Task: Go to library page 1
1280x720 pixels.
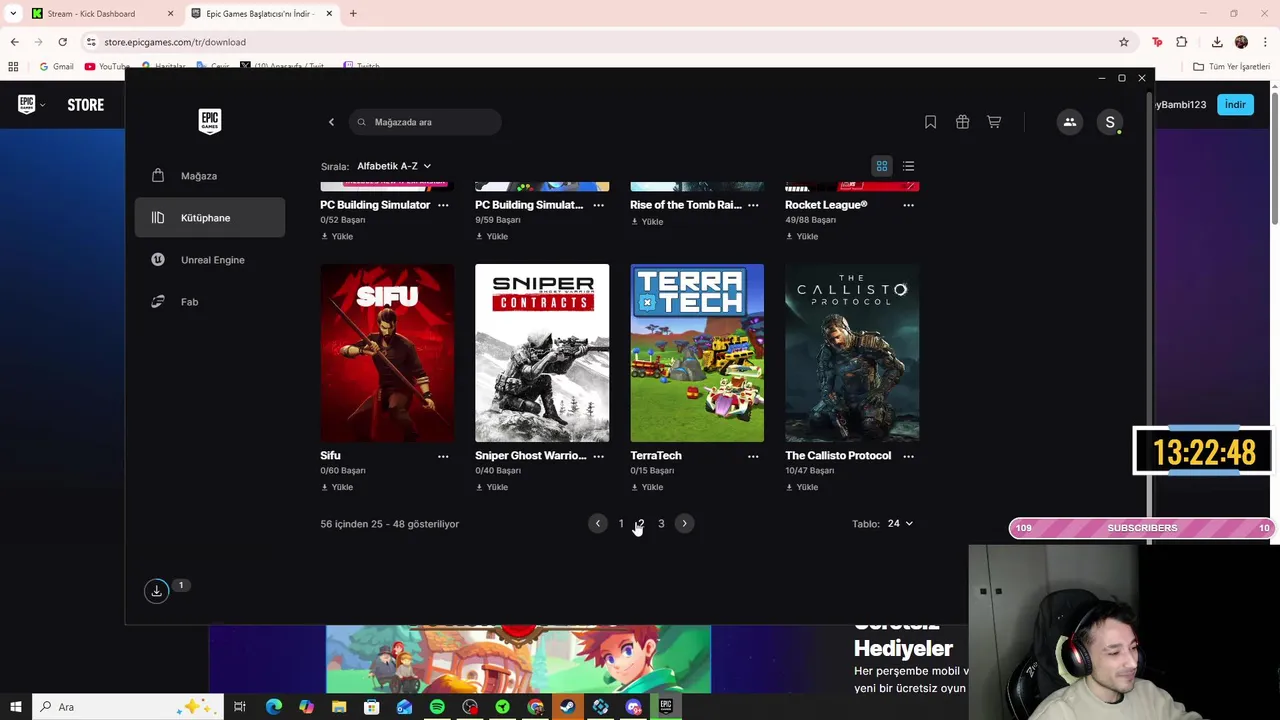Action: (621, 524)
